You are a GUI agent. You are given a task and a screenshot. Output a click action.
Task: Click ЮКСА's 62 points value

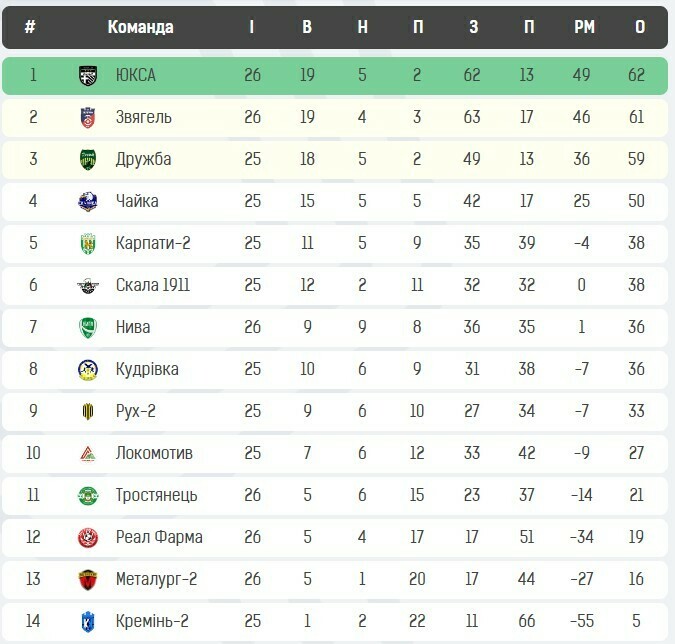639,75
